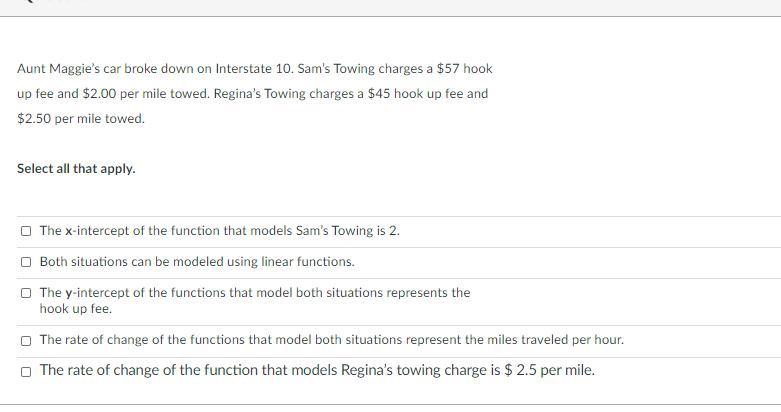Click the '$57' hook up amount in question
Viewport: 781px width, 412px height.
tap(448, 69)
